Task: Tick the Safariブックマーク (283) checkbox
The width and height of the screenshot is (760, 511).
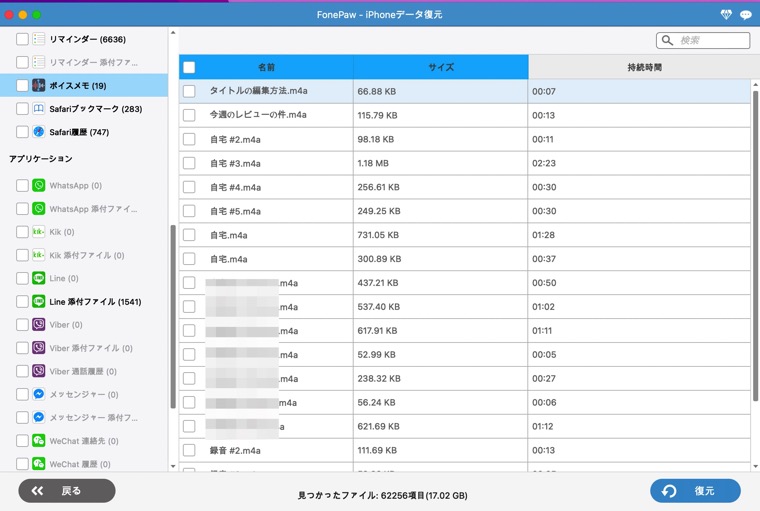Action: click(22, 109)
